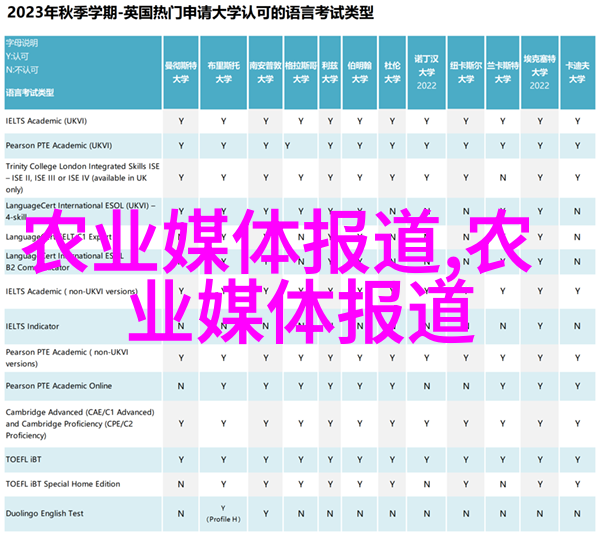Select the 曼彻斯特大学 column header
Screen dimensions: 600x536
pyautogui.click(x=181, y=72)
